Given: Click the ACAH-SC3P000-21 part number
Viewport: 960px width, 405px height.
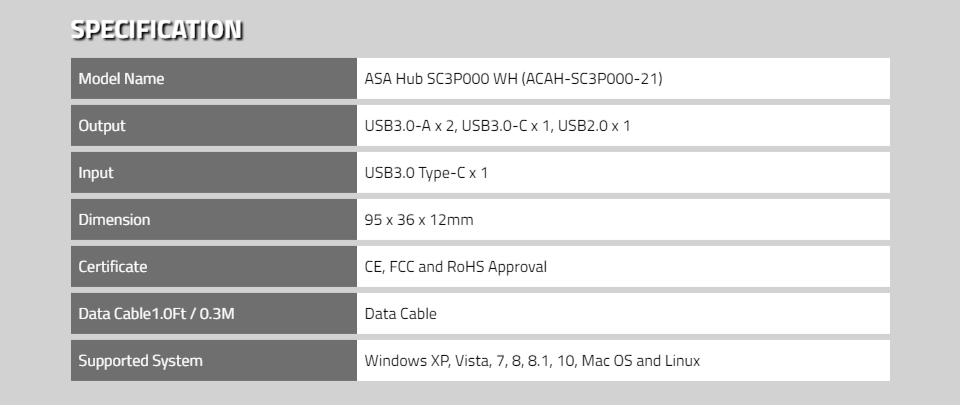Looking at the screenshot, I should coord(591,78).
